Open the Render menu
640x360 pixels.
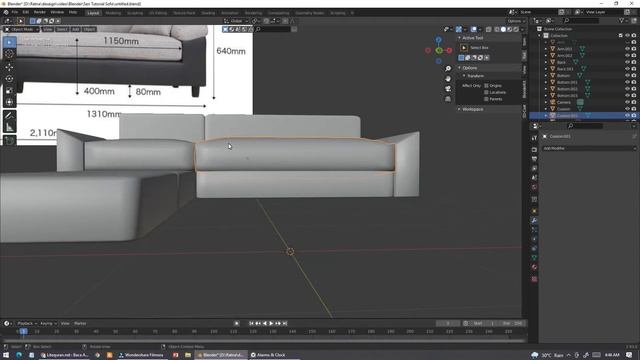[x=40, y=12]
